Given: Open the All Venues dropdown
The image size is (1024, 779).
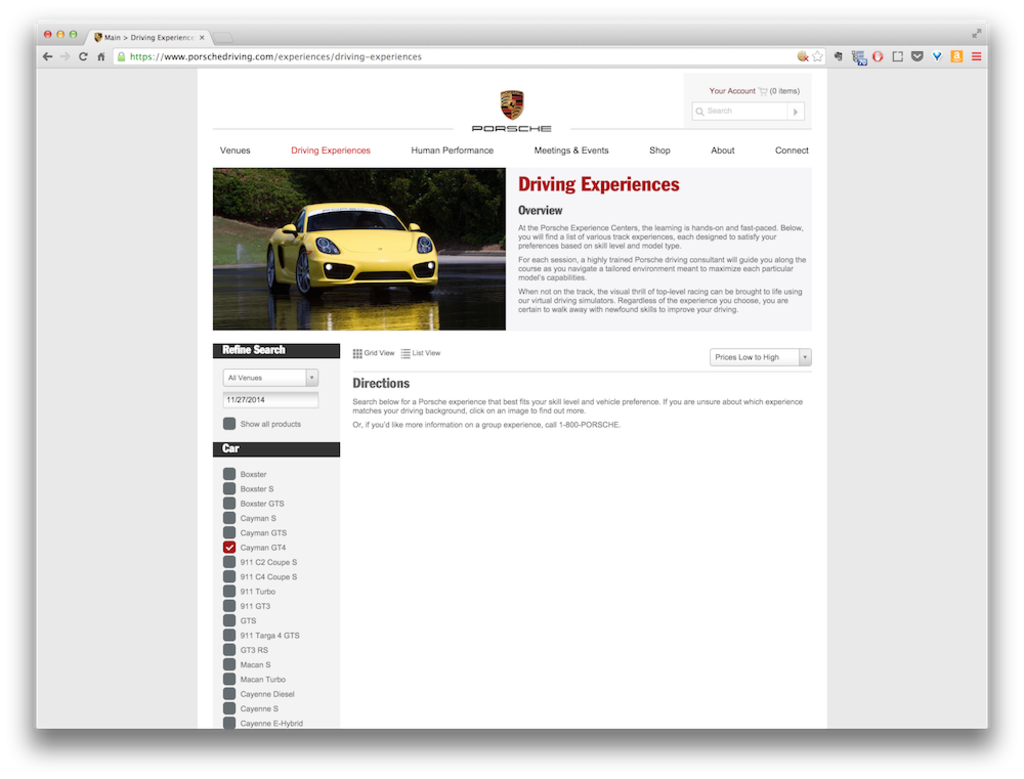Looking at the screenshot, I should point(270,378).
